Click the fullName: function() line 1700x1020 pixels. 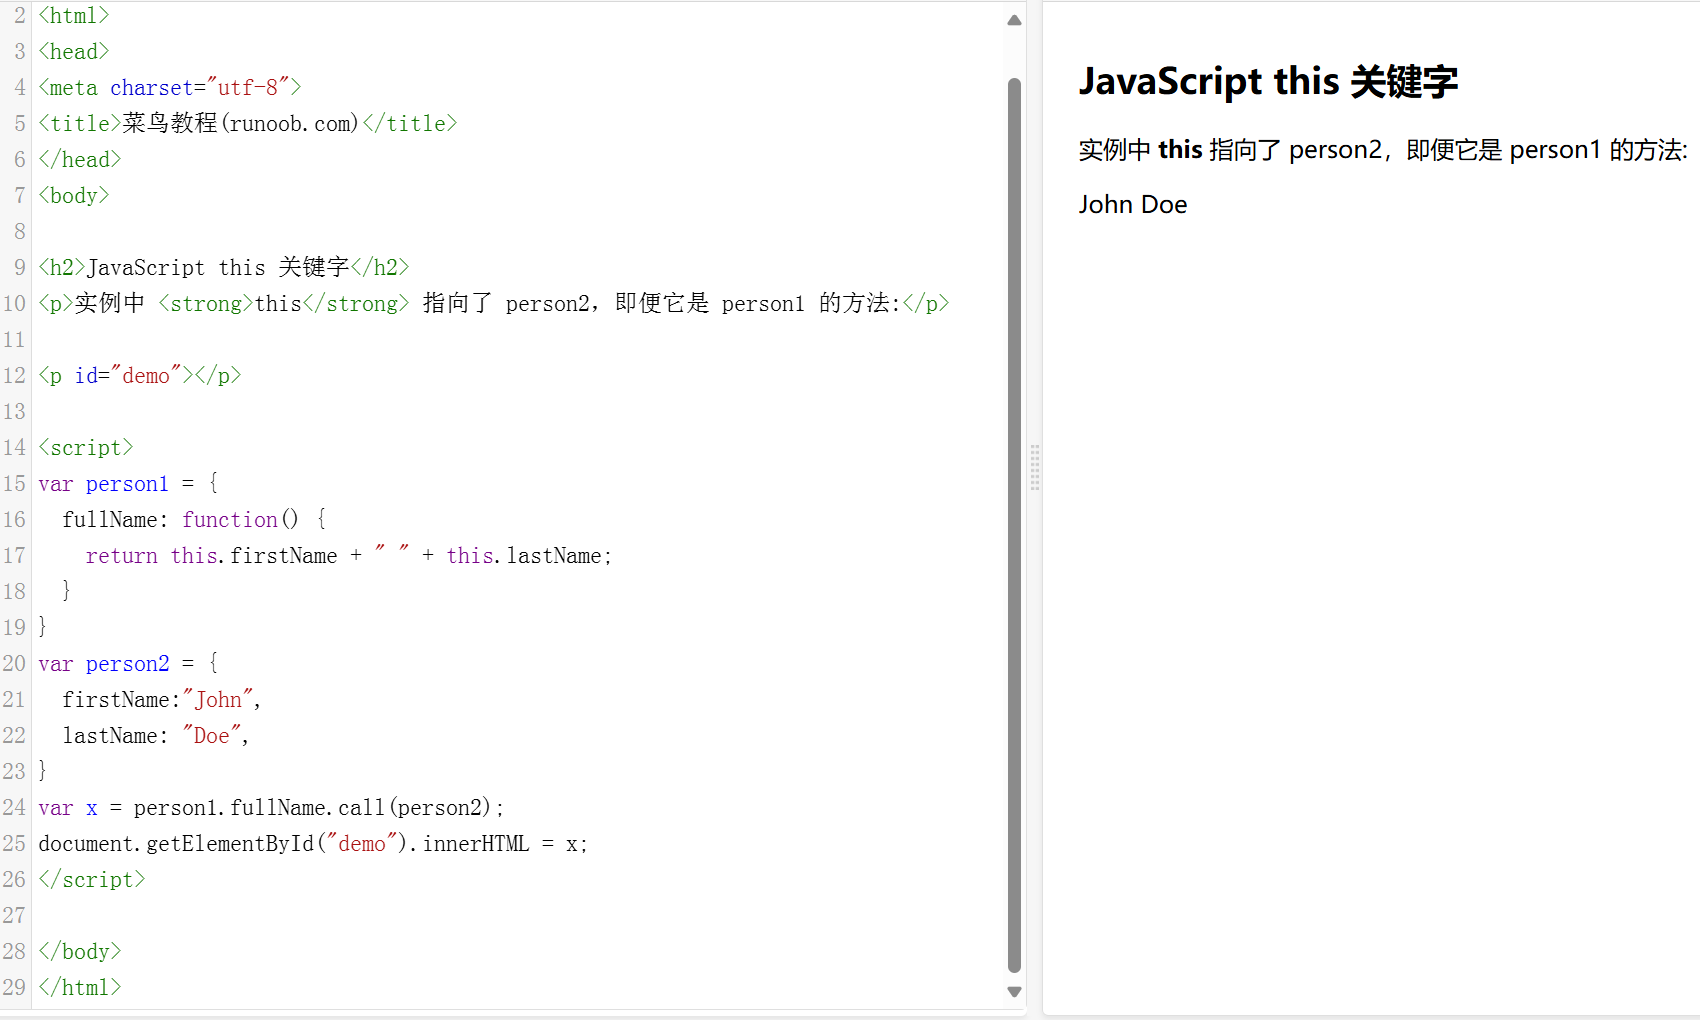194,520
